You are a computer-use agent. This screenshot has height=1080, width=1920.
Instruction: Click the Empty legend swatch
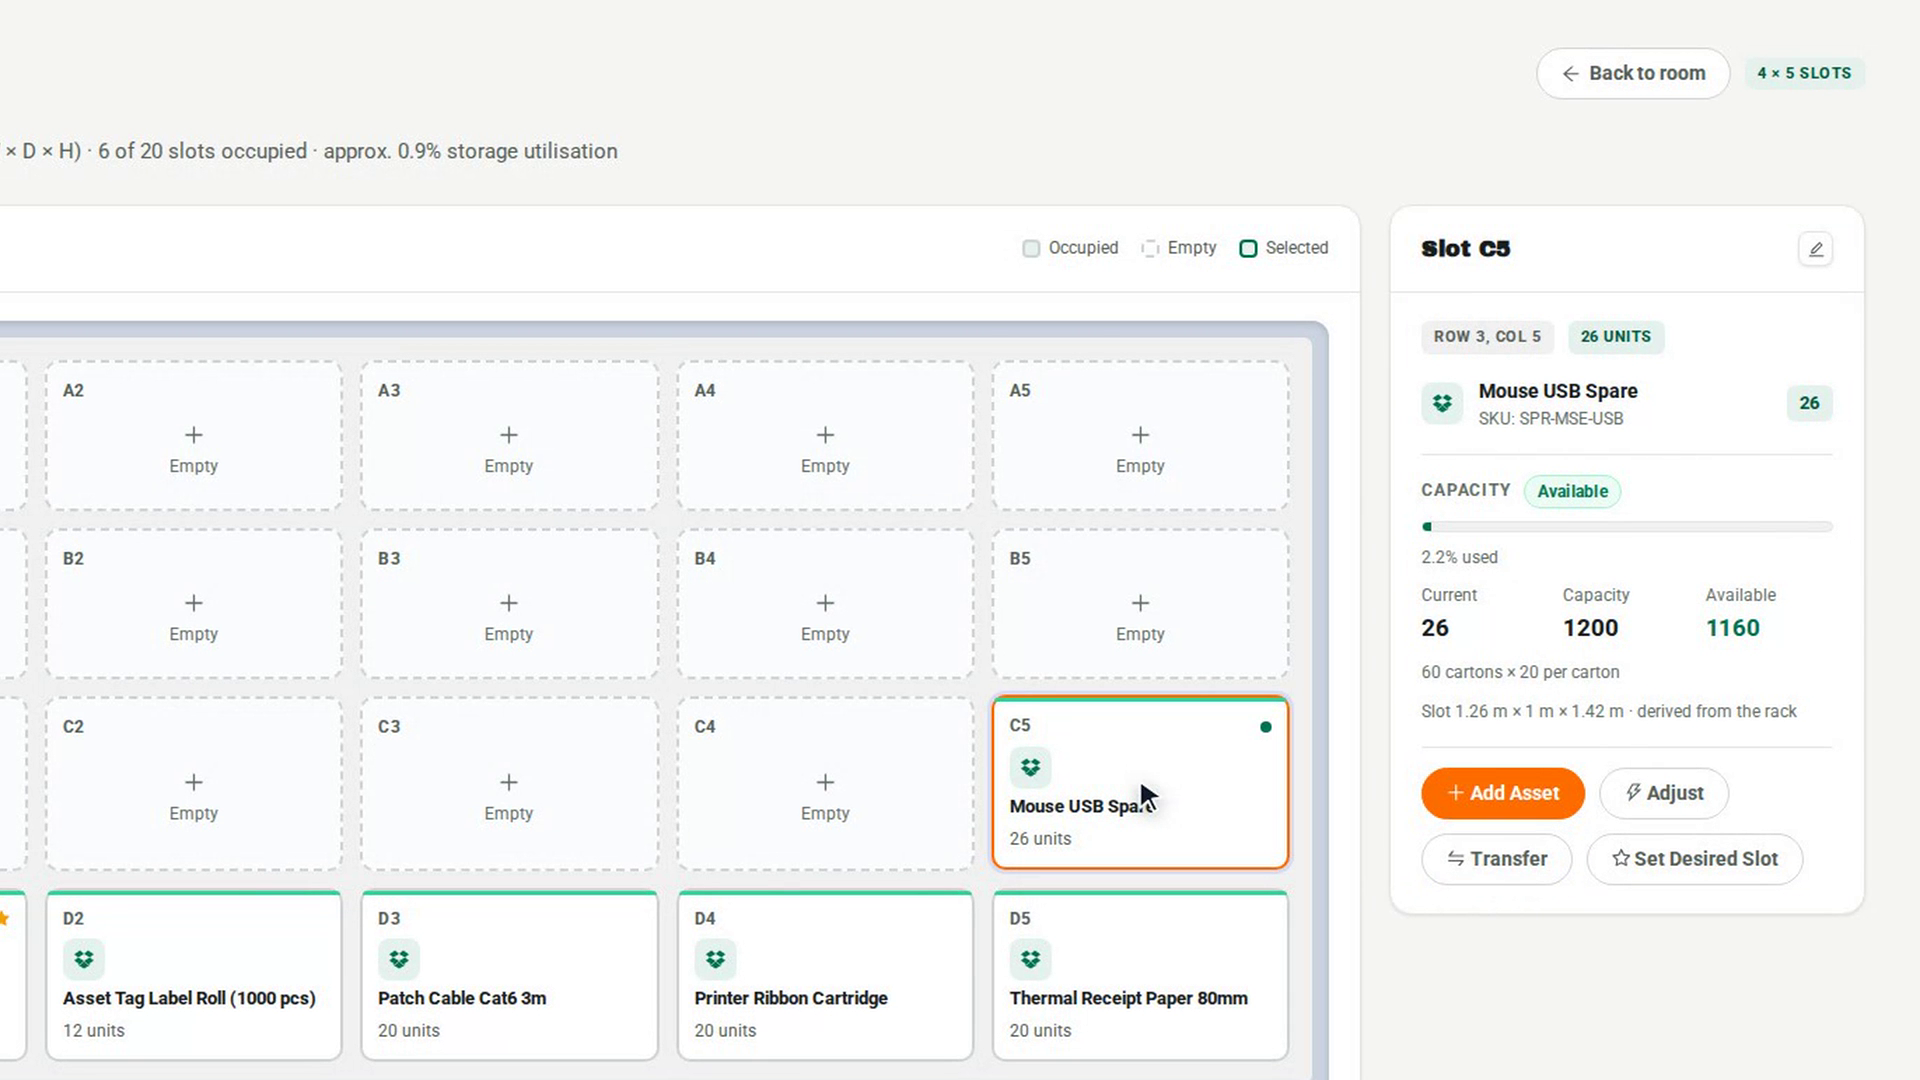pyautogui.click(x=1150, y=248)
